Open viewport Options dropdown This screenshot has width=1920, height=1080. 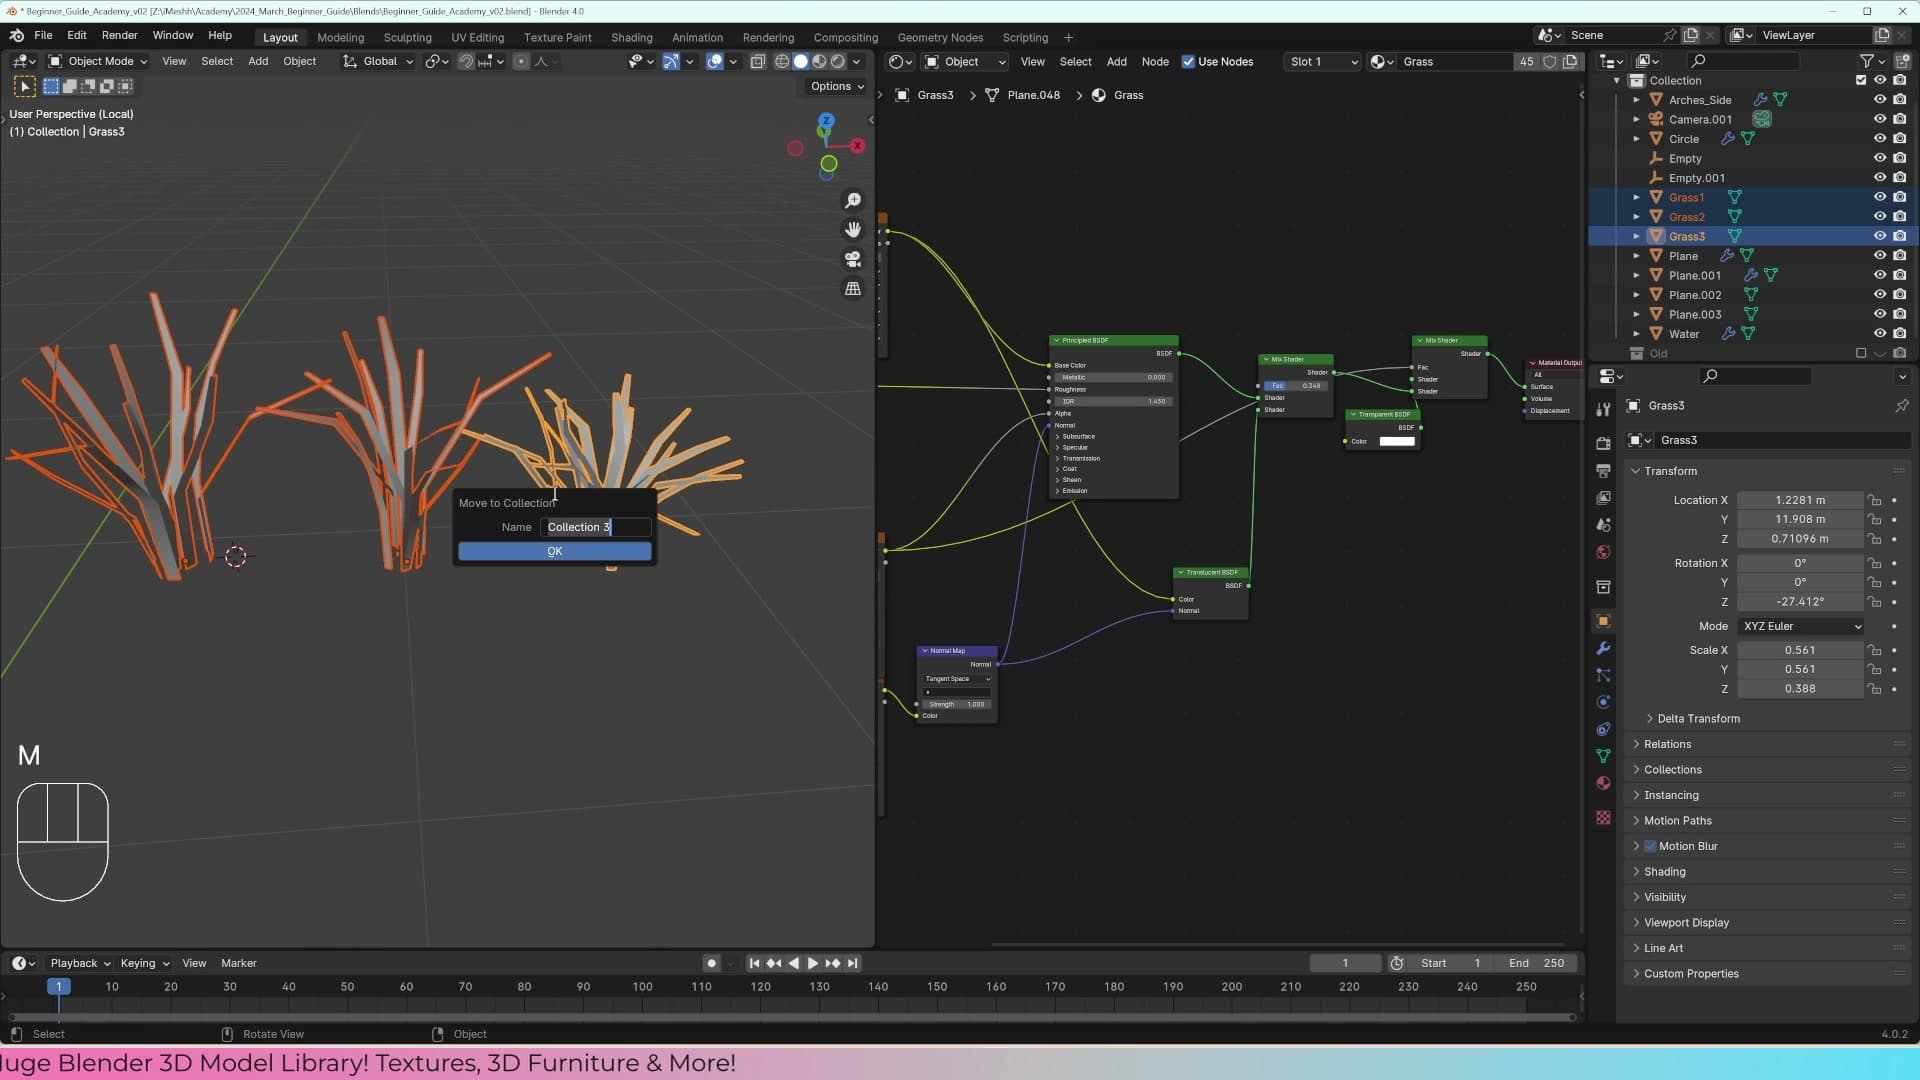tap(837, 86)
